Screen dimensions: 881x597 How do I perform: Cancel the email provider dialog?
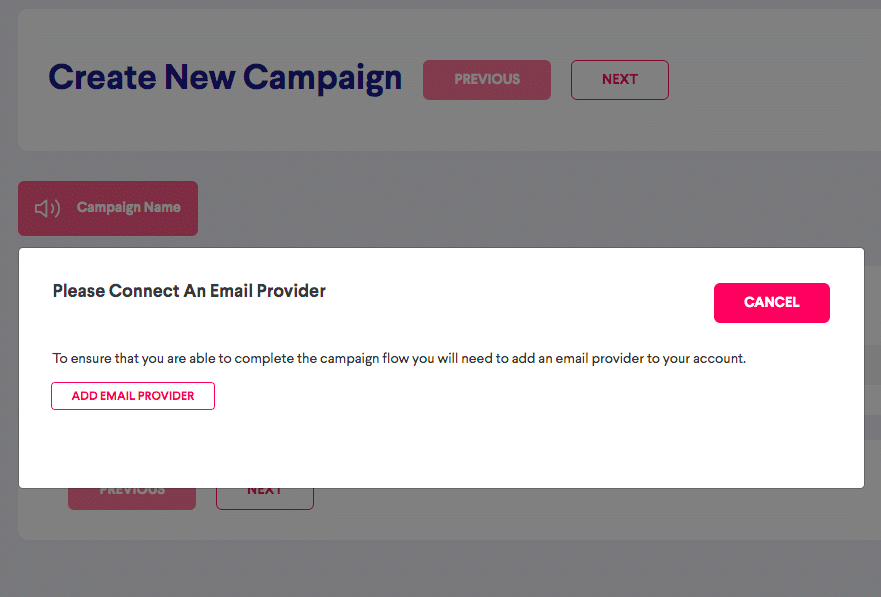771,303
